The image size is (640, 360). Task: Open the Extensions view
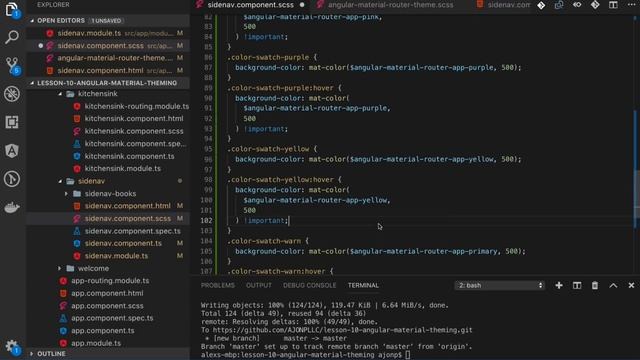click(12, 122)
